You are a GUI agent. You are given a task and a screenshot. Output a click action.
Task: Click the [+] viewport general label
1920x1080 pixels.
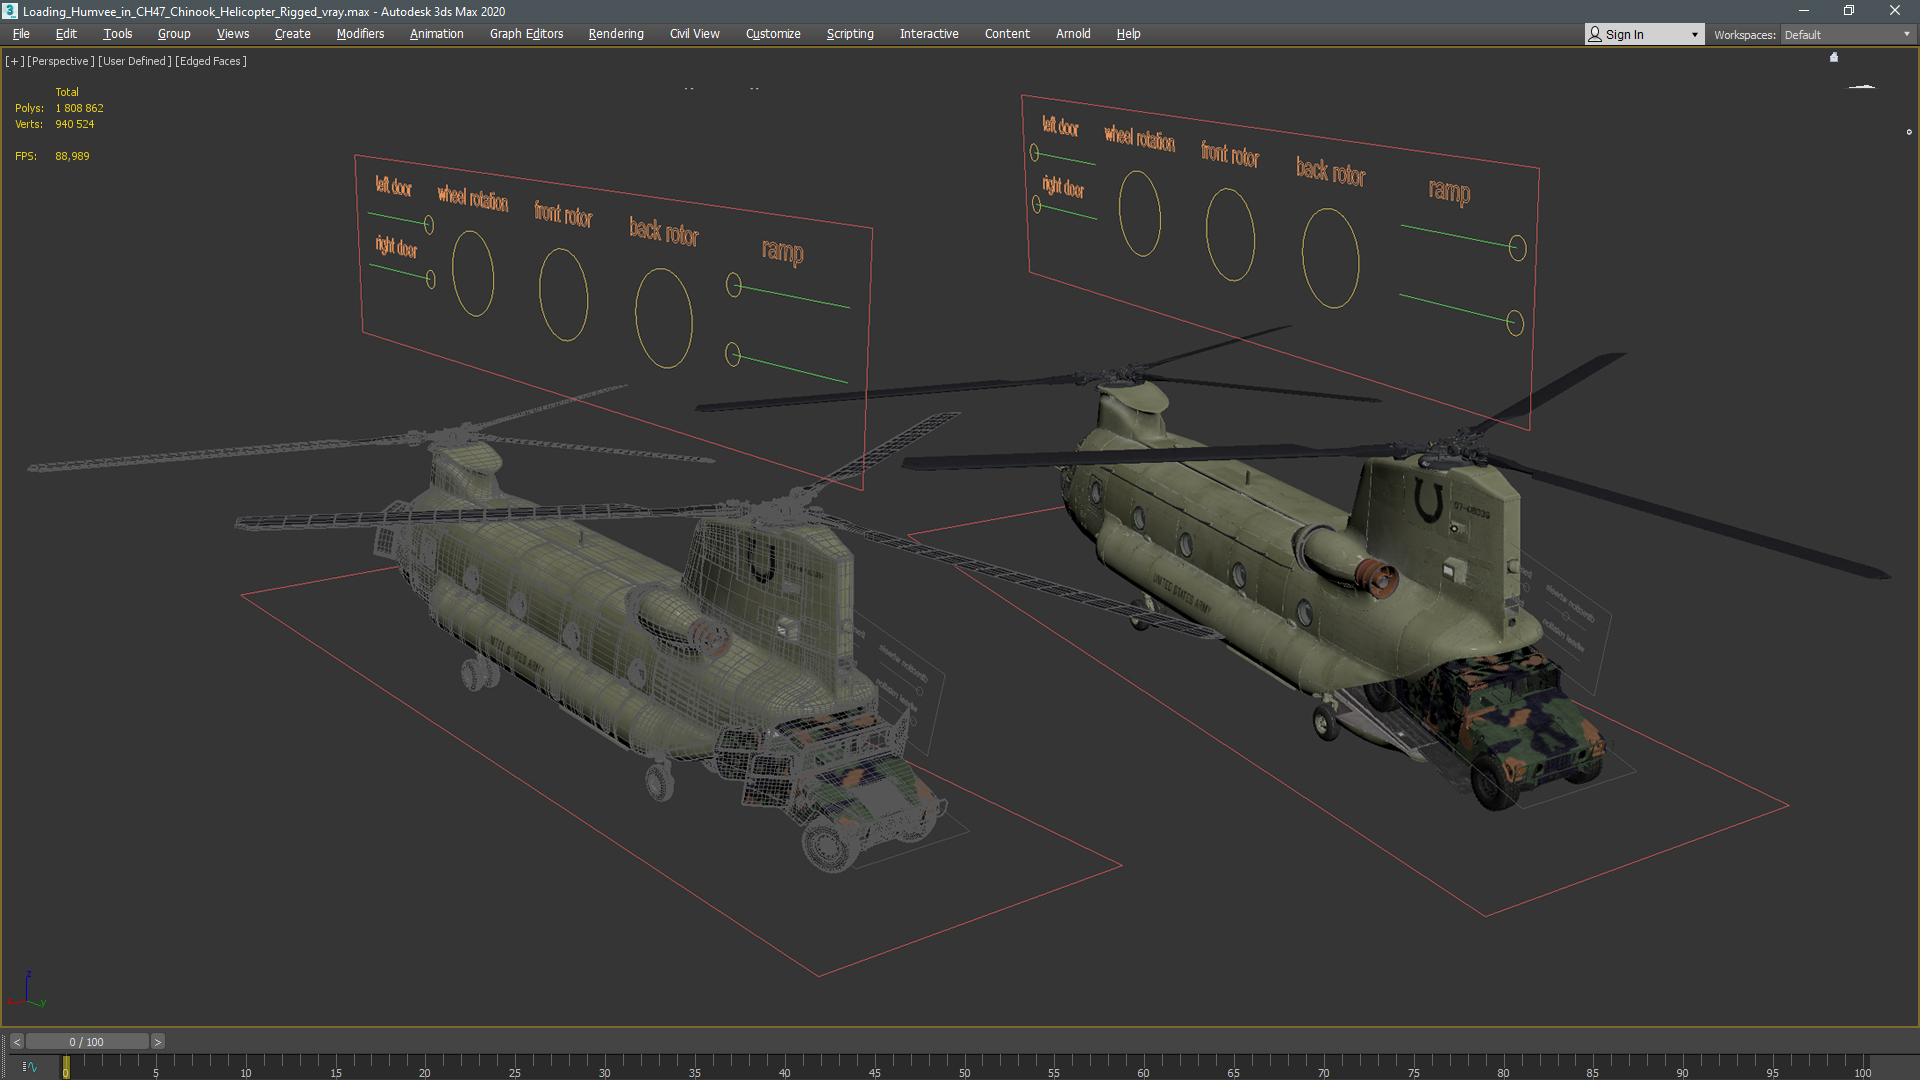pos(14,61)
